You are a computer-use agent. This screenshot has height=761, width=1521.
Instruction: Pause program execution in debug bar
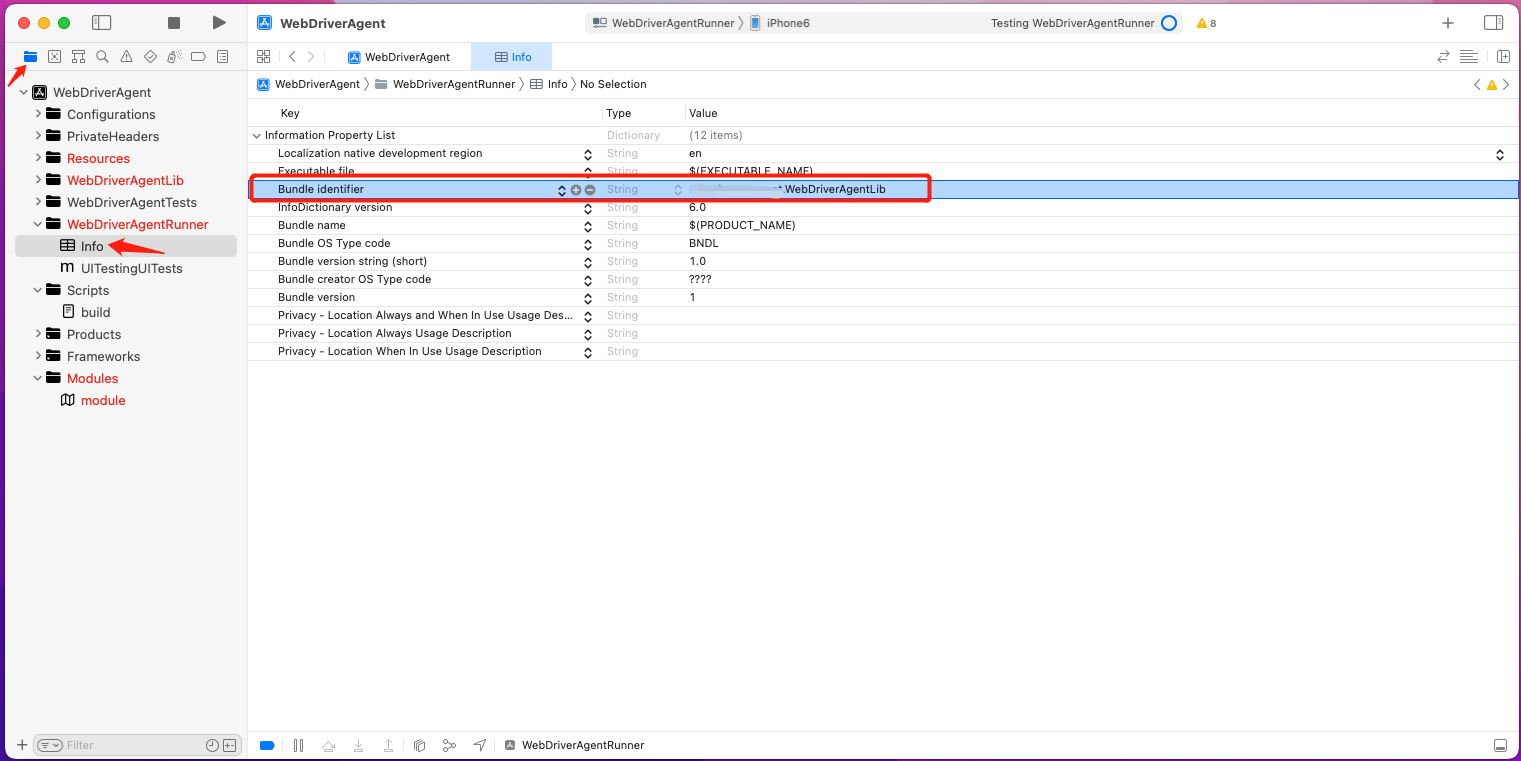pyautogui.click(x=298, y=745)
